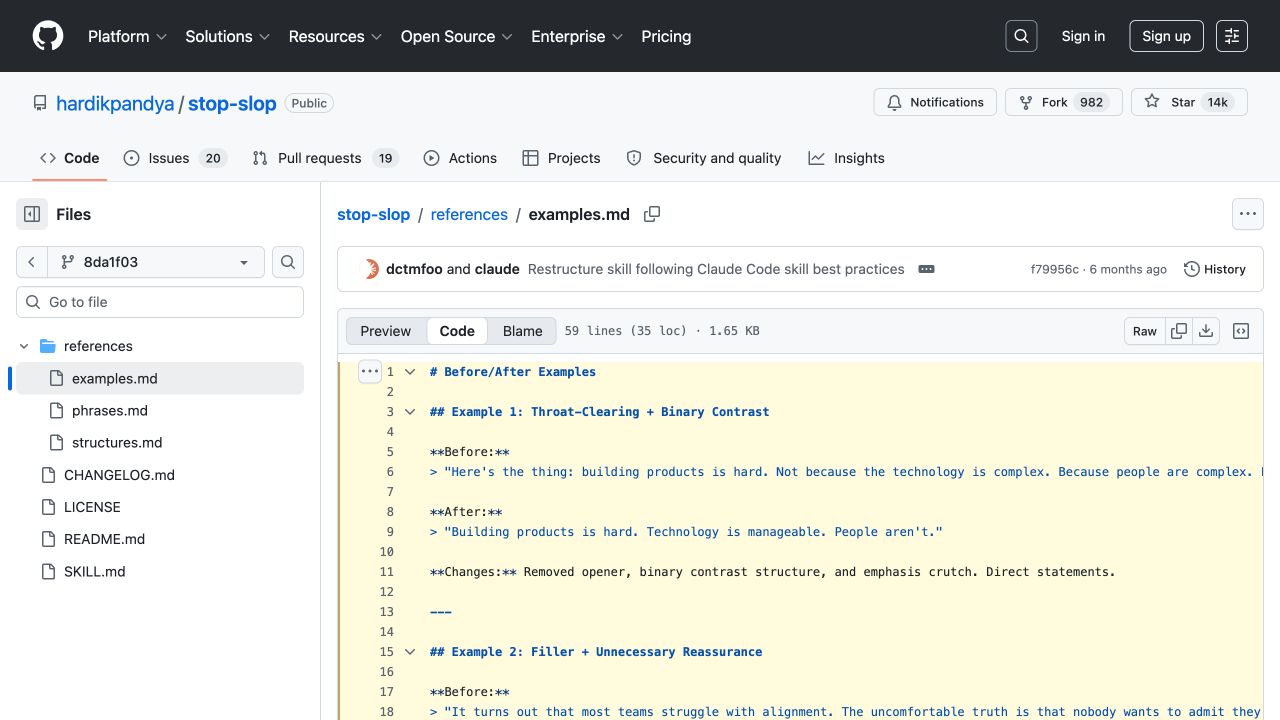Open the History link for this file
The image size is (1280, 720).
(1214, 269)
